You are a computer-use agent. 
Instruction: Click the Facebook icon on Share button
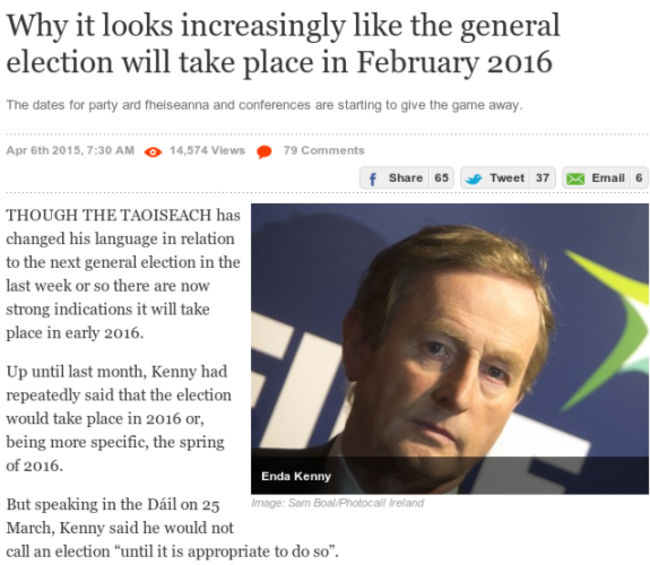(x=373, y=178)
